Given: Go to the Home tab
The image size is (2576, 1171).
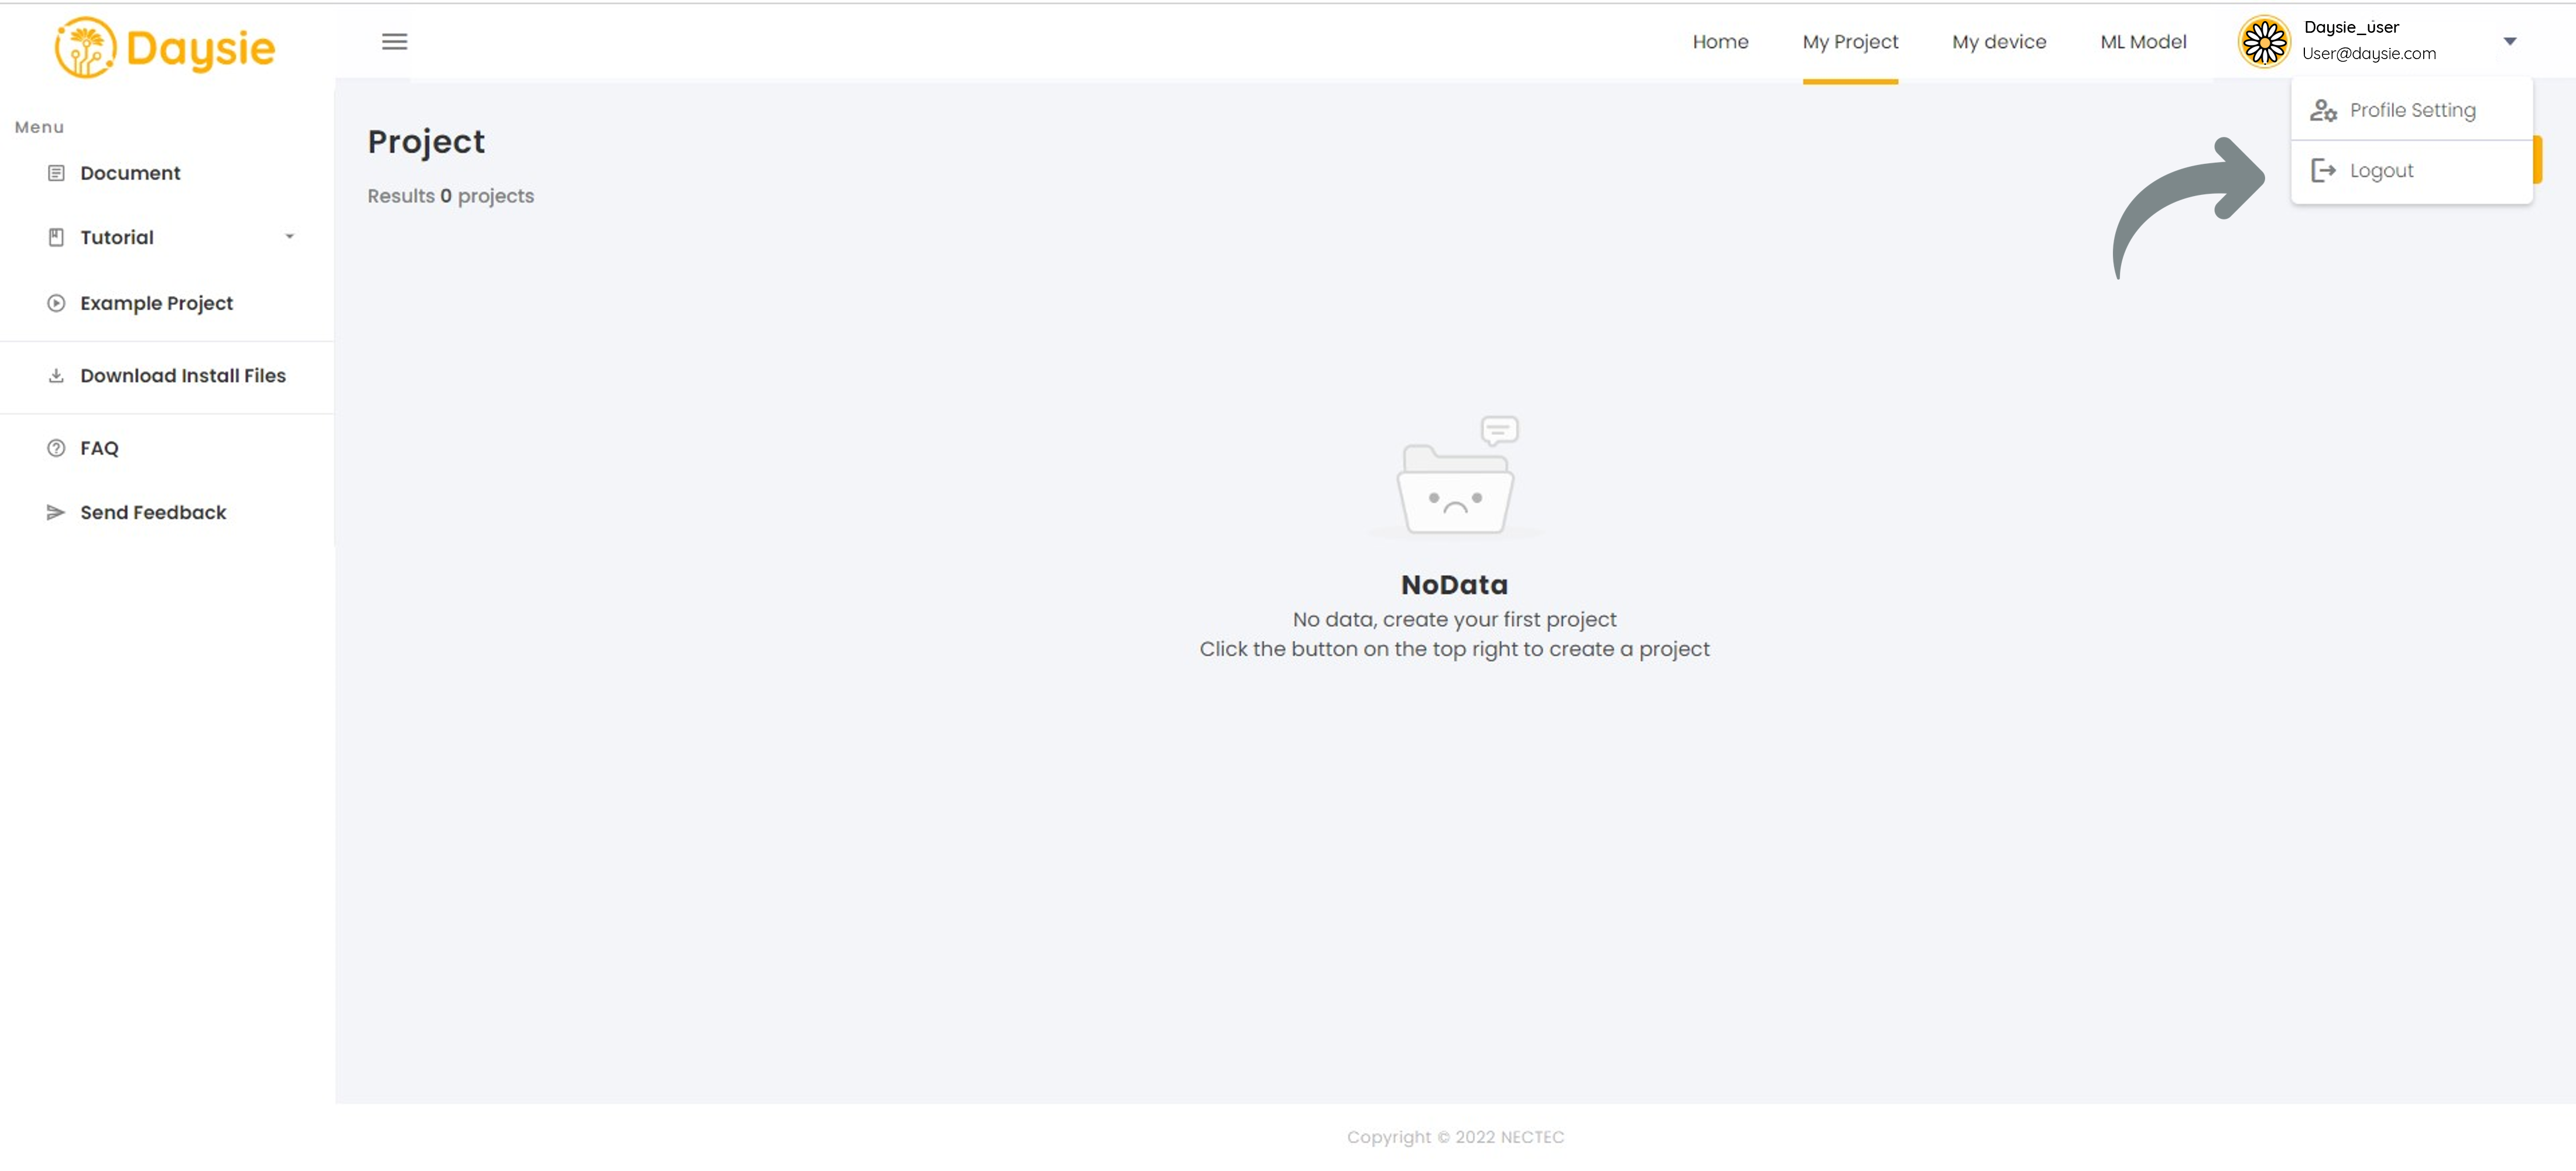Looking at the screenshot, I should click(1720, 42).
